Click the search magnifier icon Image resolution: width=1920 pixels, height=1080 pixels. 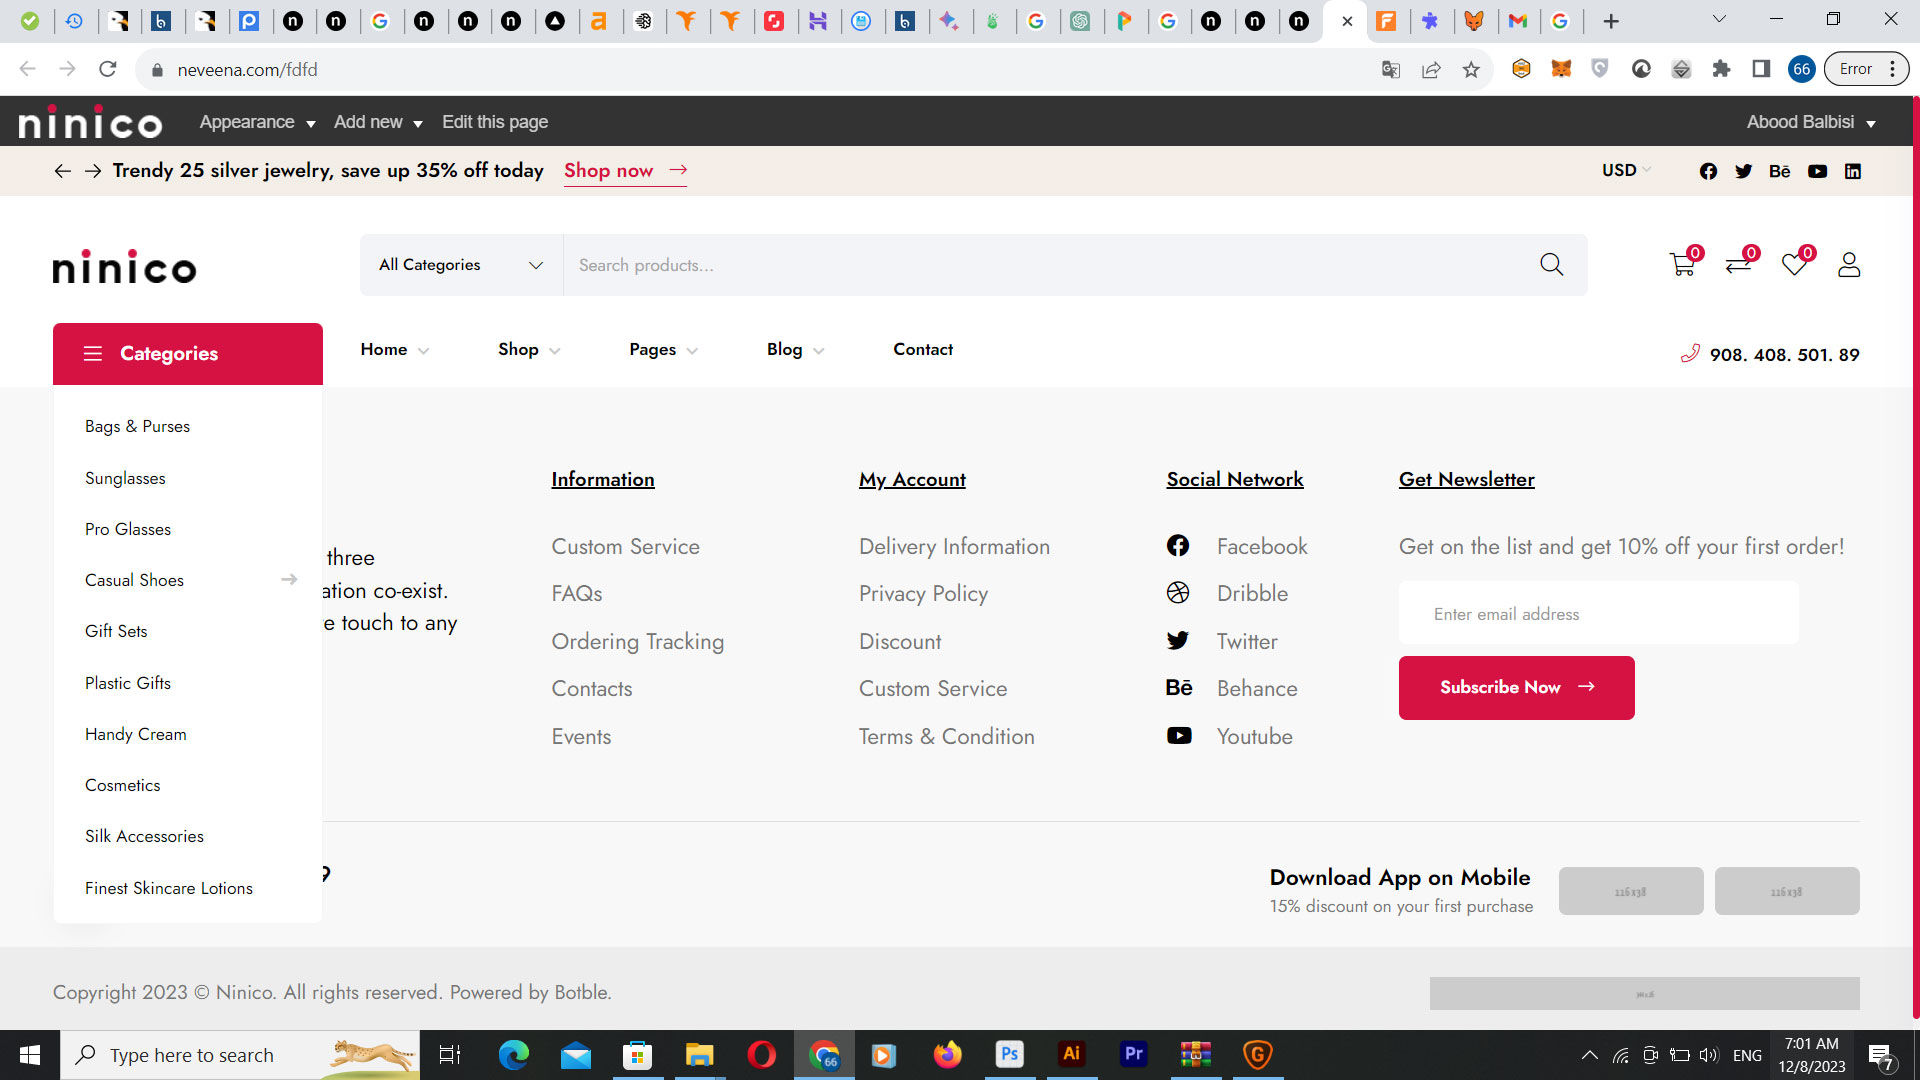click(x=1551, y=265)
